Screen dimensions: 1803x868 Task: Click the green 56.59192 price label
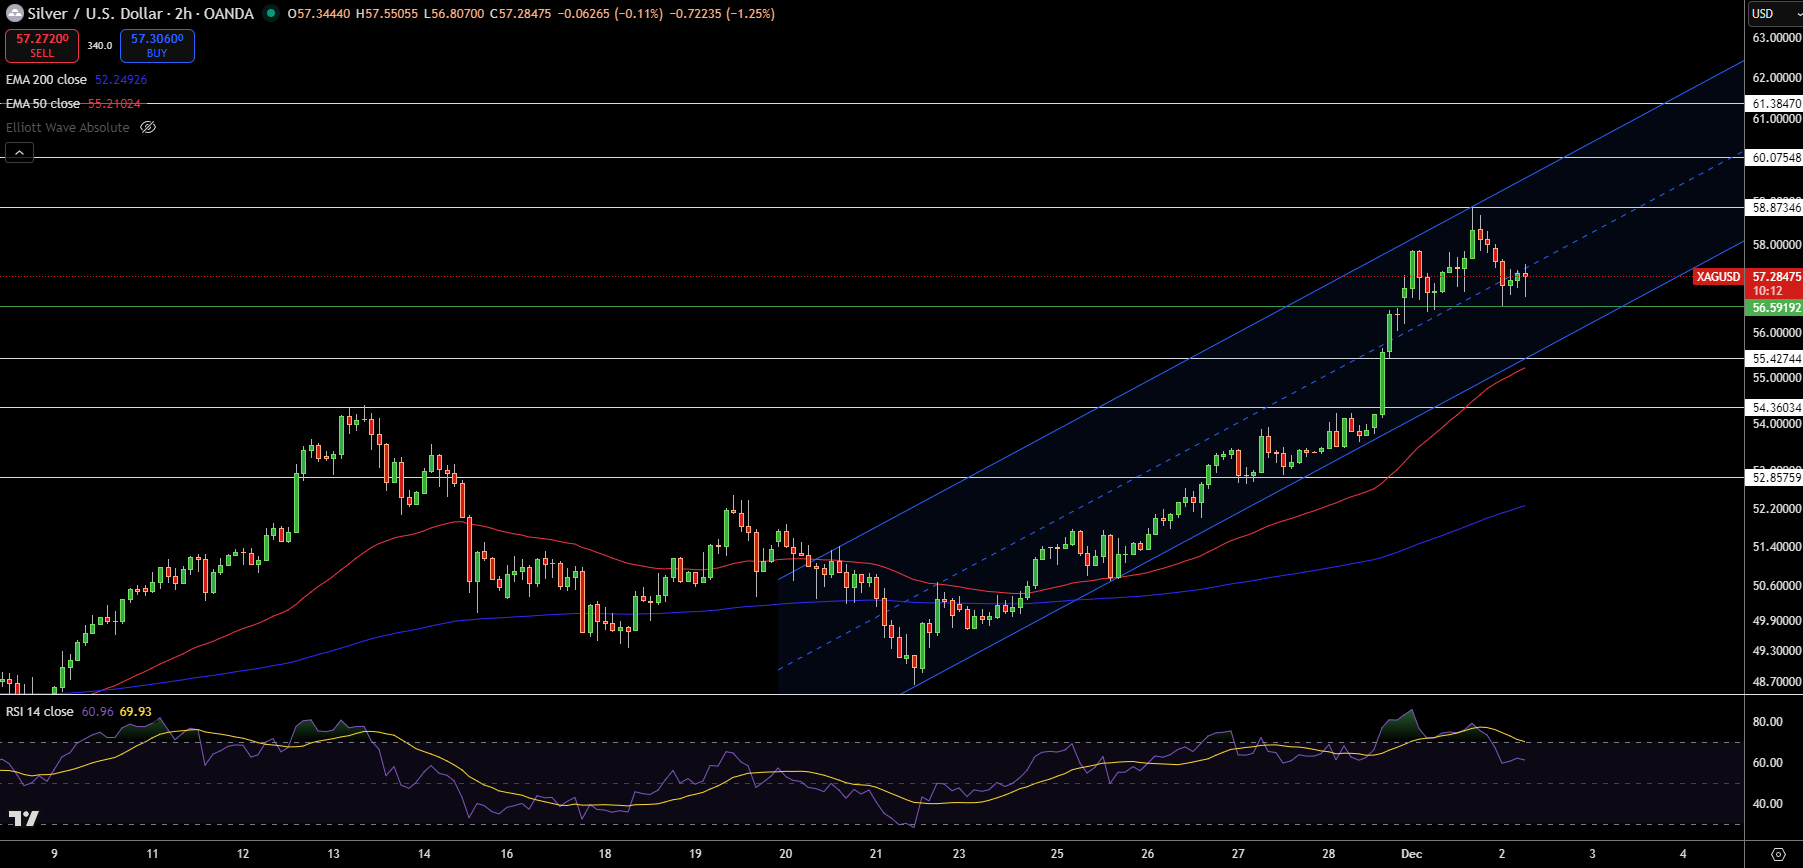1776,308
